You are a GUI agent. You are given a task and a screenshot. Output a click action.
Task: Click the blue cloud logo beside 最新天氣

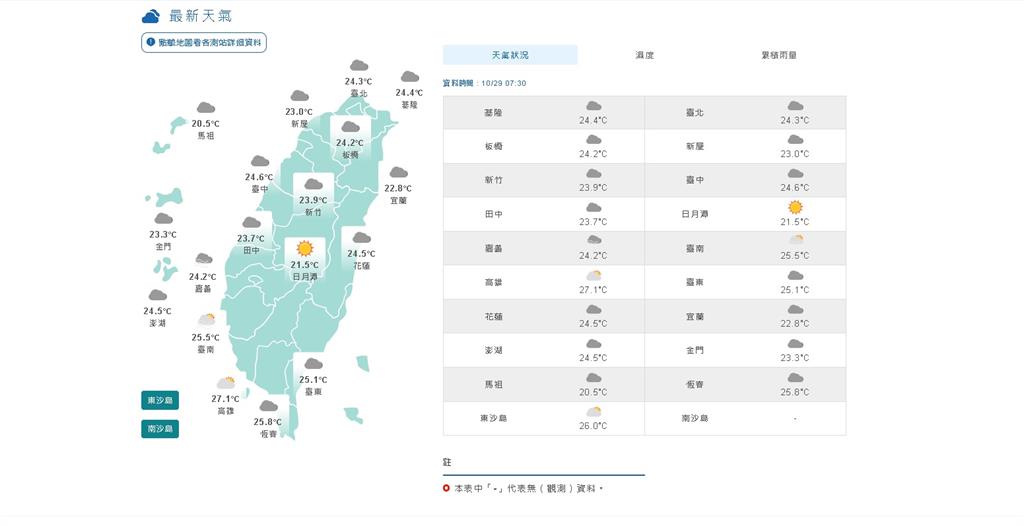point(151,16)
